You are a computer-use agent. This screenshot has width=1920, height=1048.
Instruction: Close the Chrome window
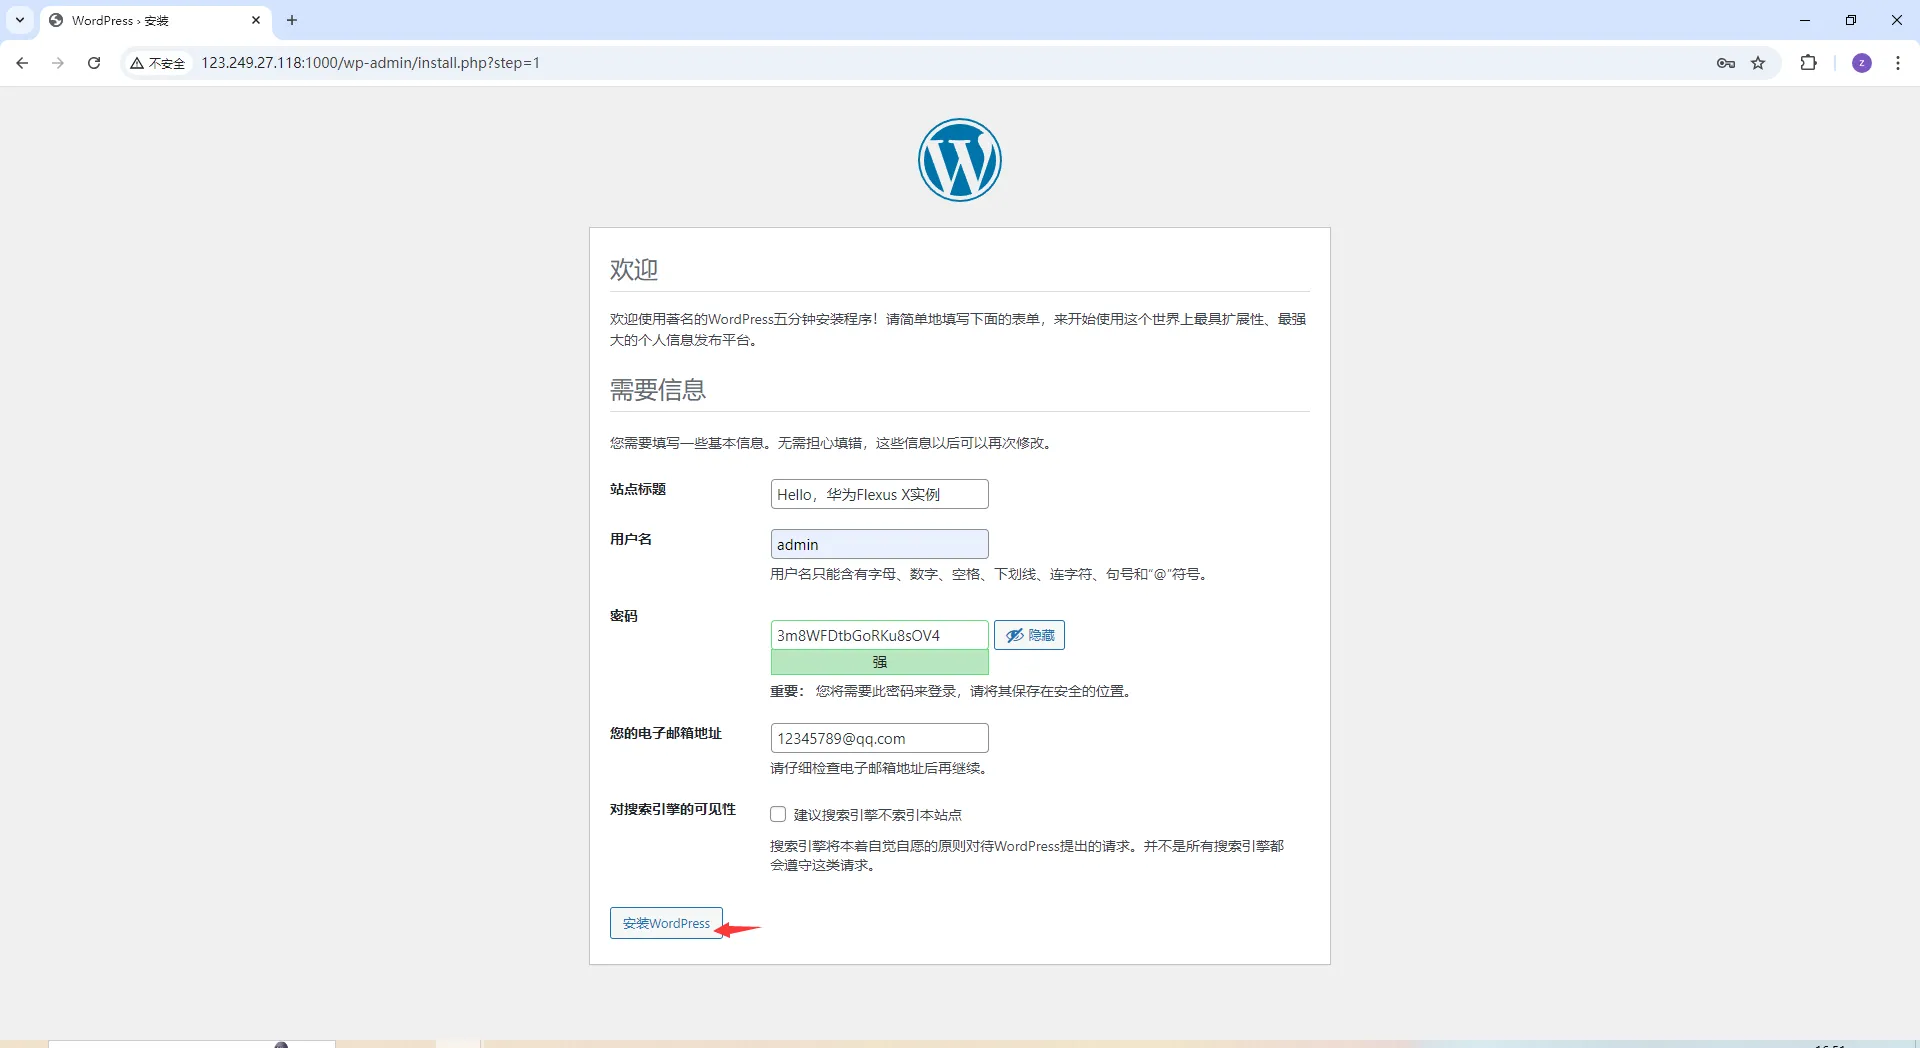(x=1897, y=20)
